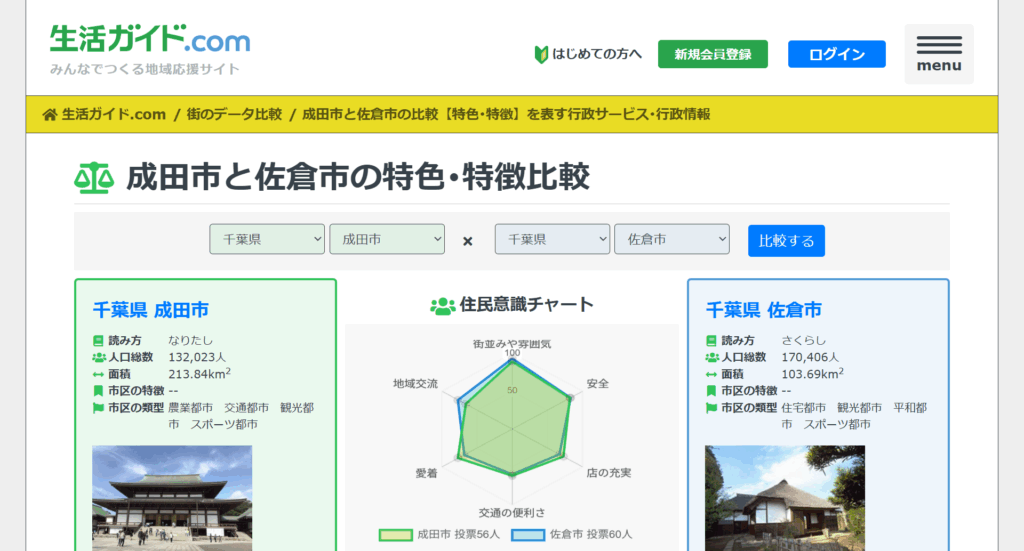The width and height of the screenshot is (1024, 551).
Task: Click the 佐倉市 投票60人 legend text
Action: click(591, 535)
